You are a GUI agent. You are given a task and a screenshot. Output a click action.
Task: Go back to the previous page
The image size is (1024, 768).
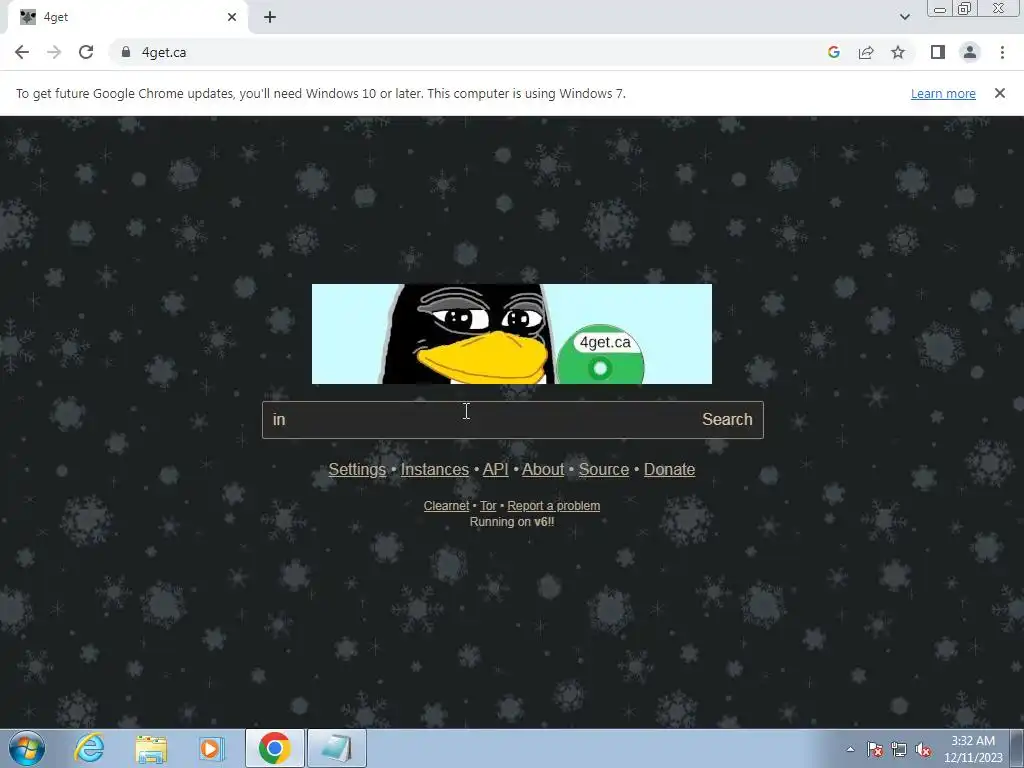(x=22, y=52)
